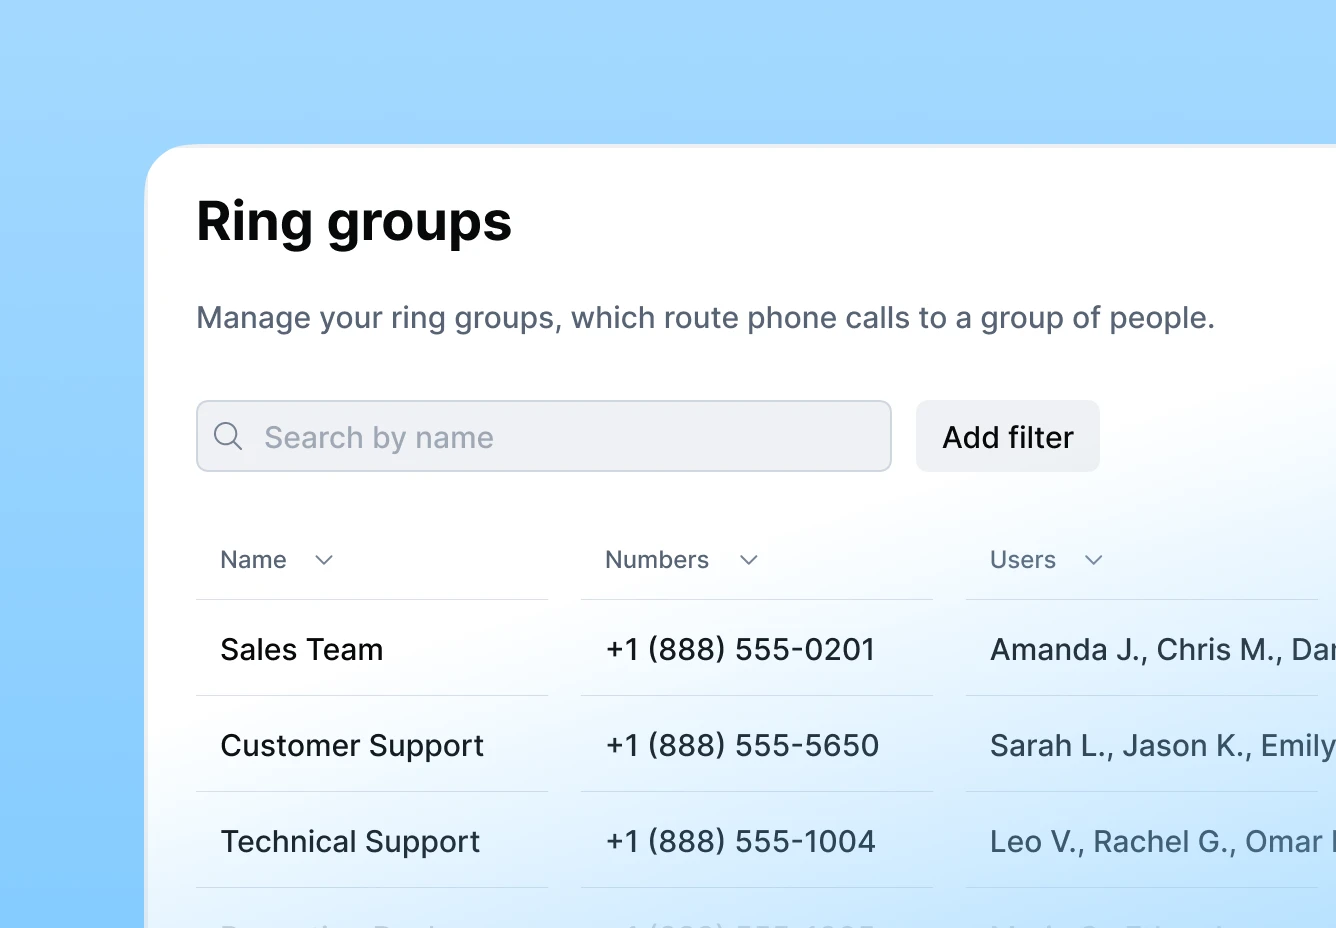
Task: Expand the Users column chevron
Action: (x=1094, y=560)
